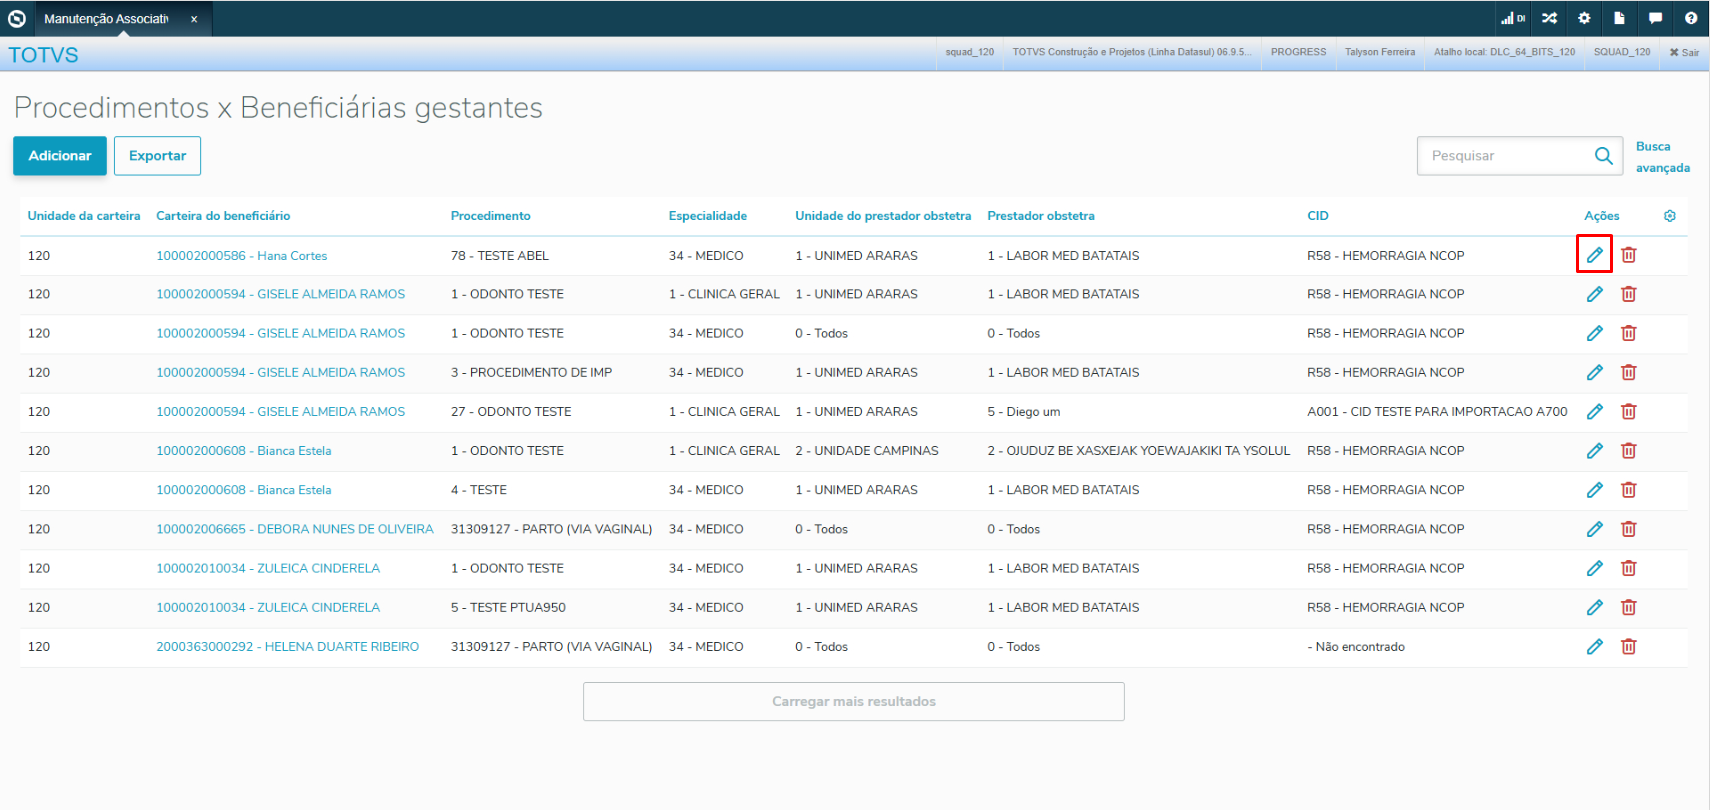Edit the Hana Cortes 78 - TESTE ABEL row
Viewport: 1710px width, 810px height.
[x=1594, y=255]
